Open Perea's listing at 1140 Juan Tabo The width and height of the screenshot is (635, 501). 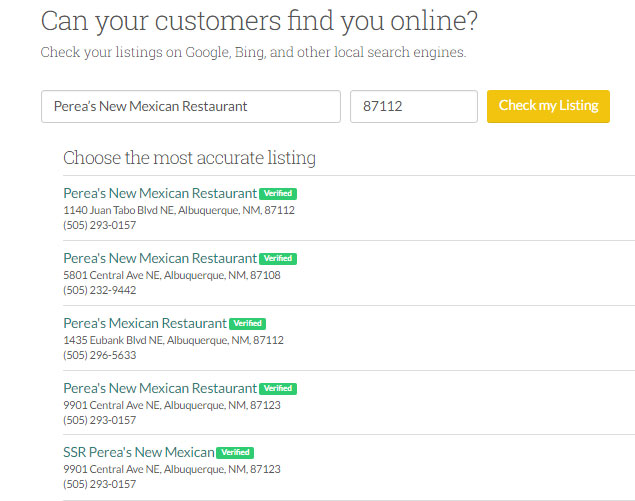point(160,193)
